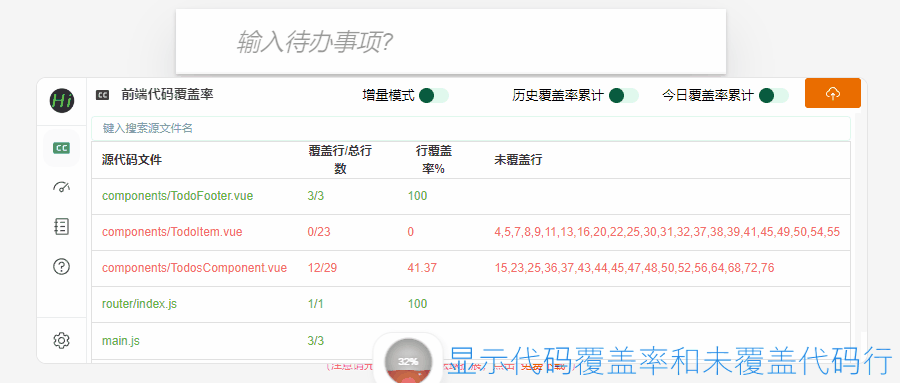Screen dimensions: 900x383
Task: Click the 32% circular progress indicator
Action: [x=408, y=361]
